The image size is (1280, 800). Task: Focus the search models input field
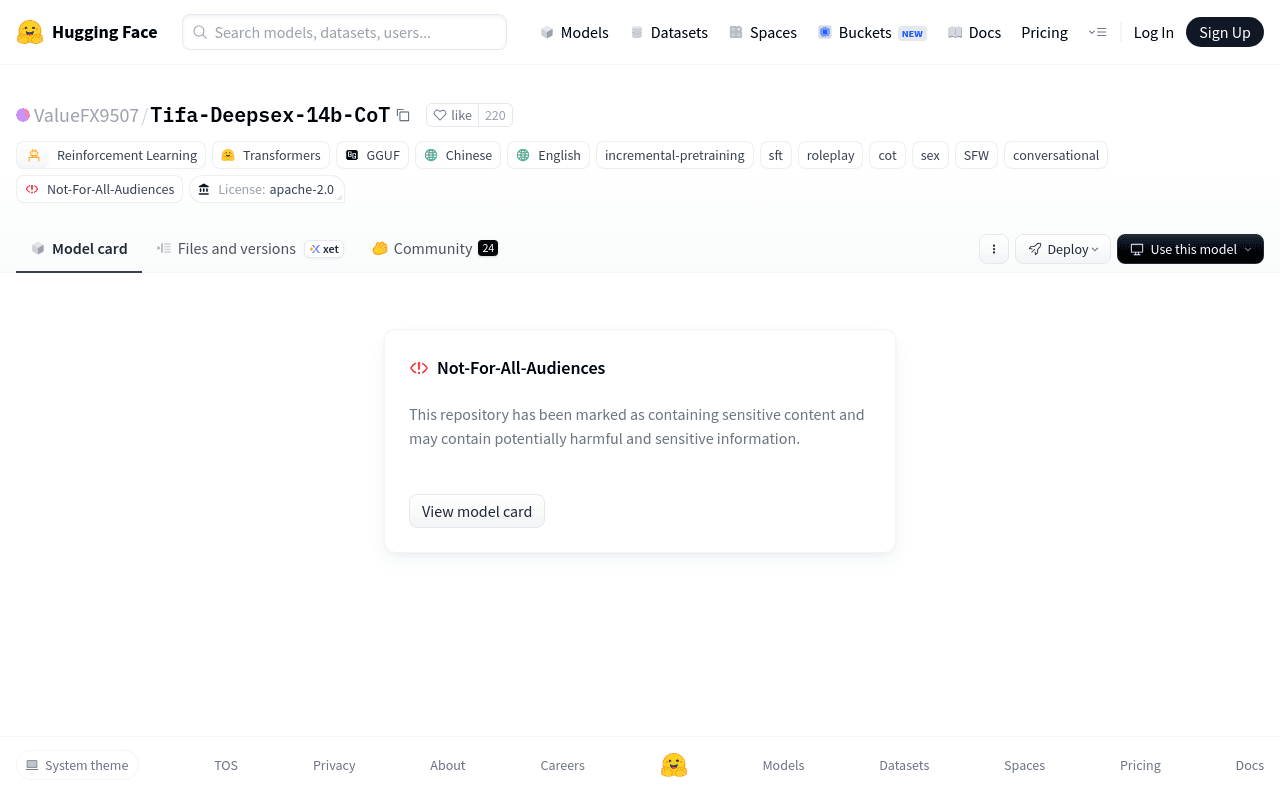click(x=344, y=32)
